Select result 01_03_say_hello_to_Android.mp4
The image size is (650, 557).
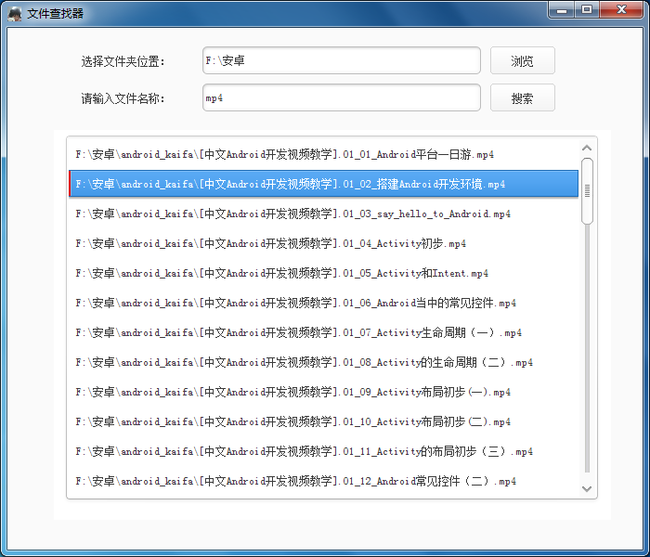click(x=323, y=214)
